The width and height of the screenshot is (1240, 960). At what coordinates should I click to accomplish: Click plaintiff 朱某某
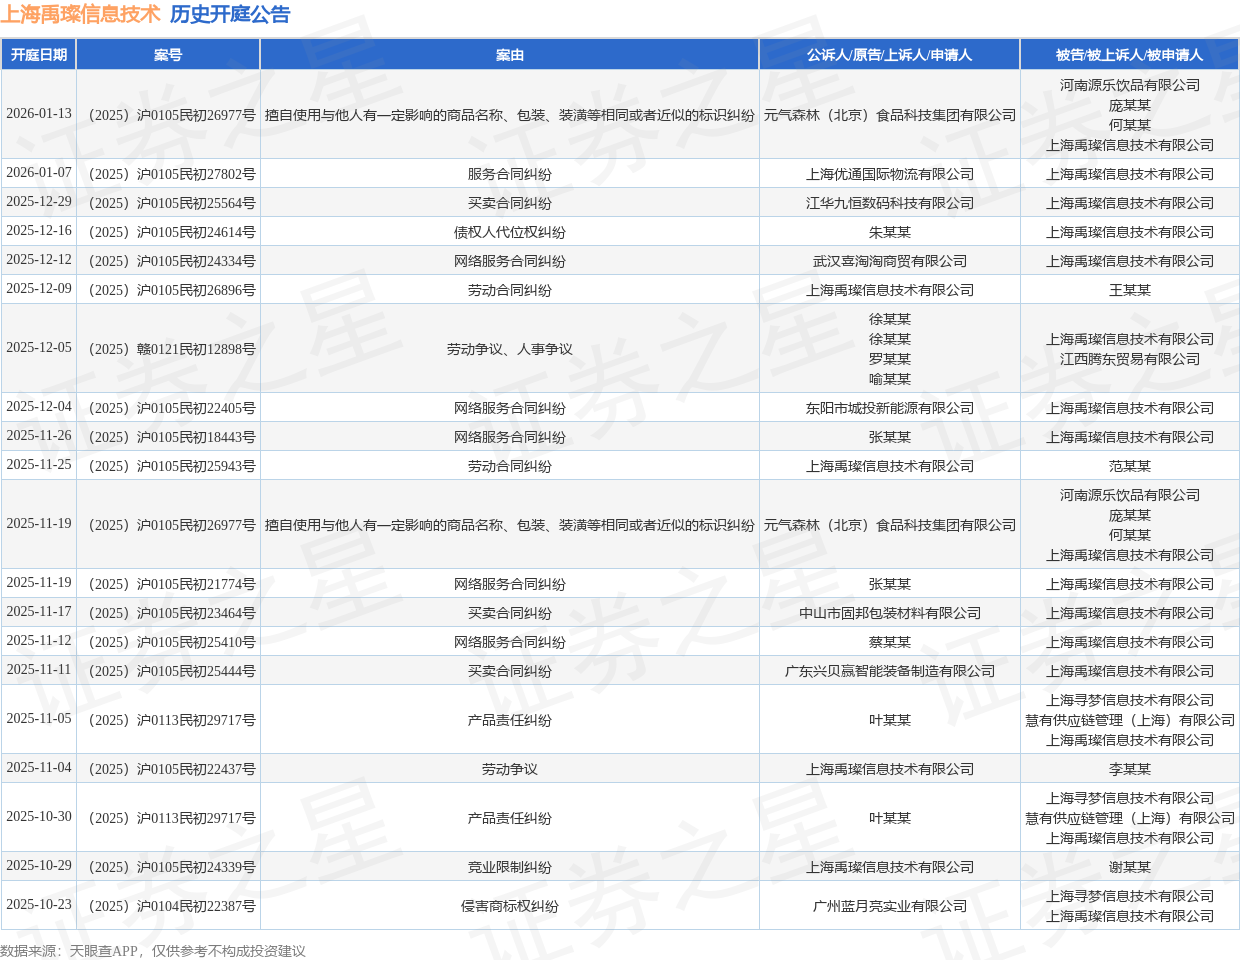pyautogui.click(x=890, y=232)
